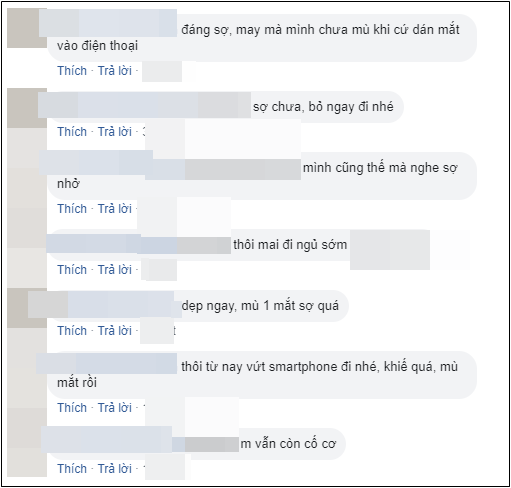Image resolution: width=511 pixels, height=488 pixels.
Task: Open blurred author name before 'đáng sợ, may mà'
Action: coord(108,23)
